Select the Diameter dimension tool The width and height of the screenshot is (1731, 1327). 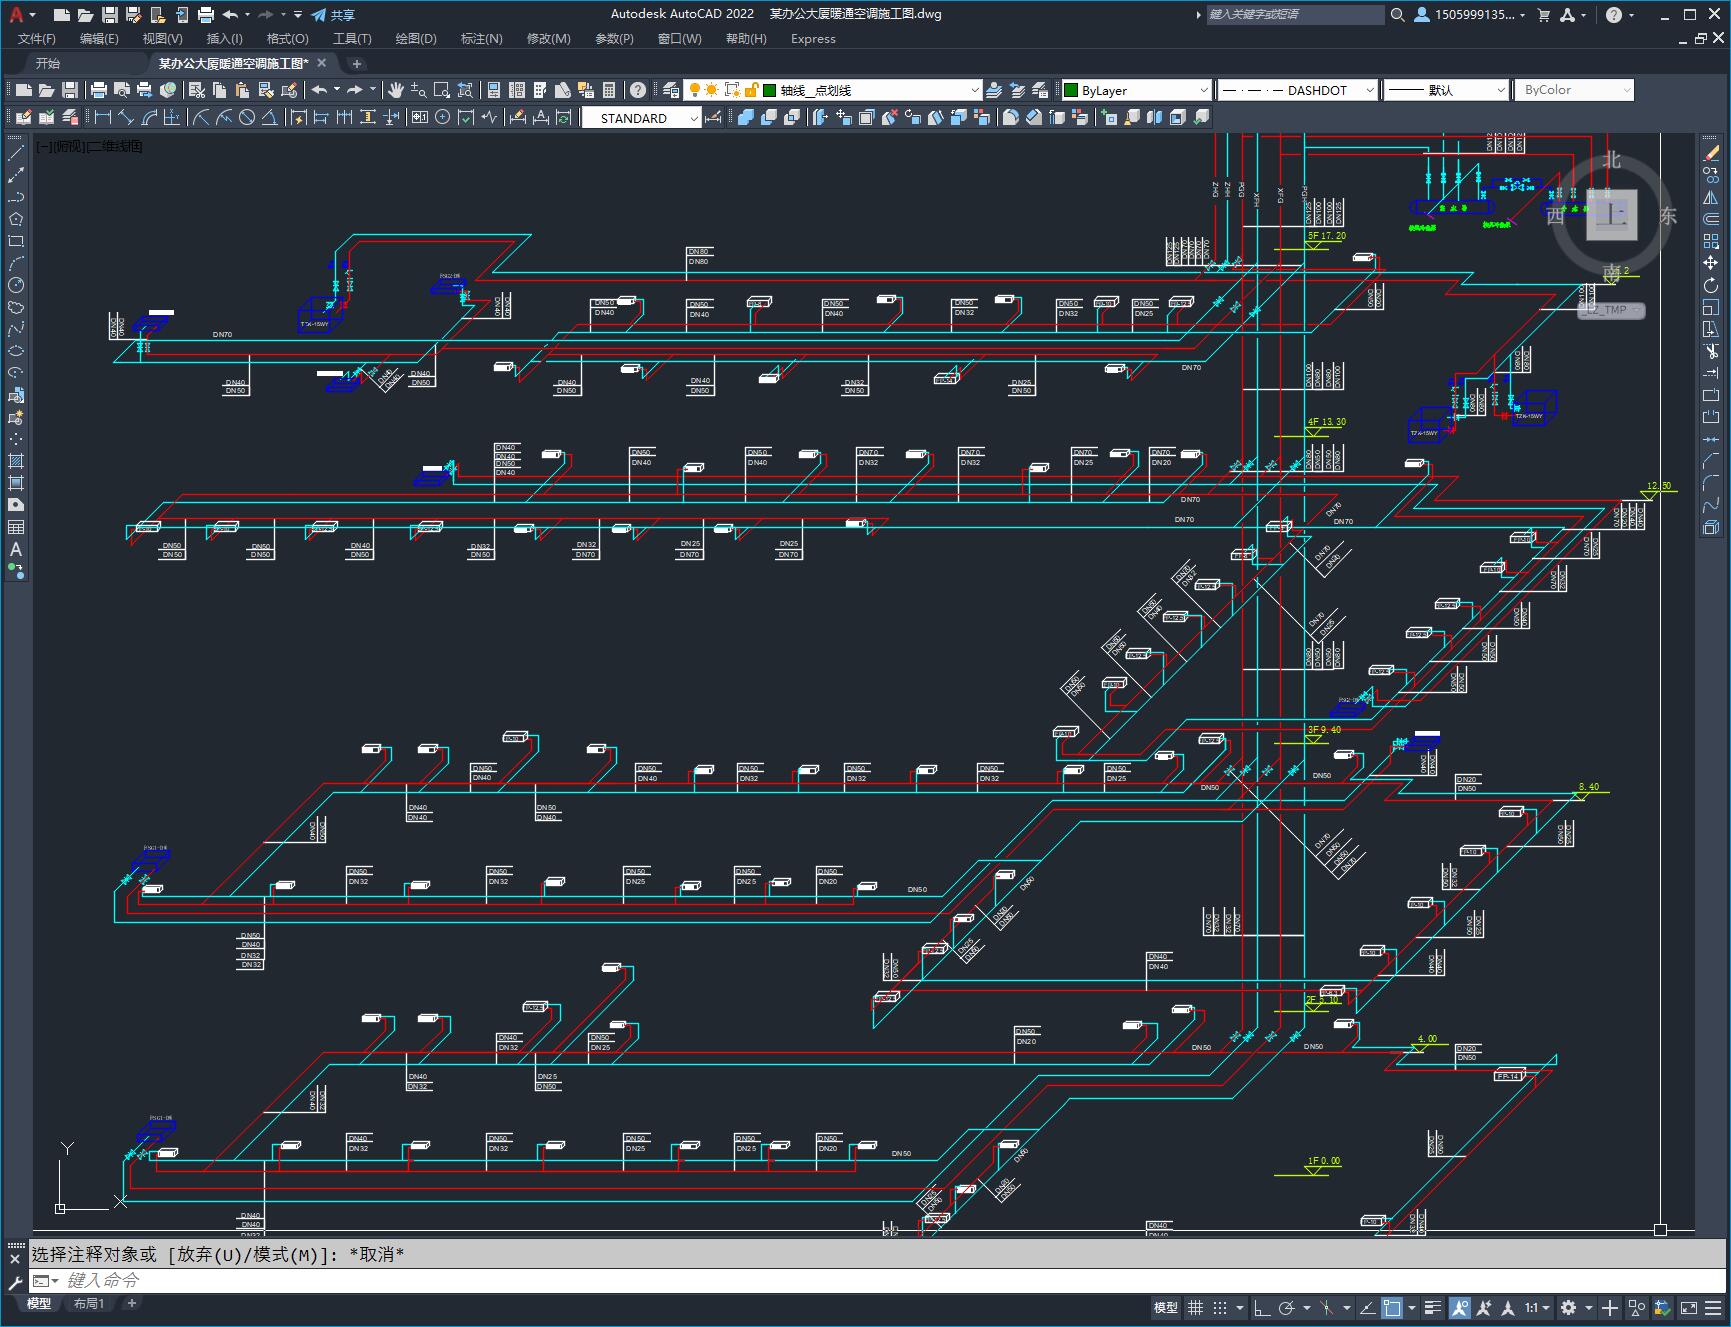click(x=247, y=118)
